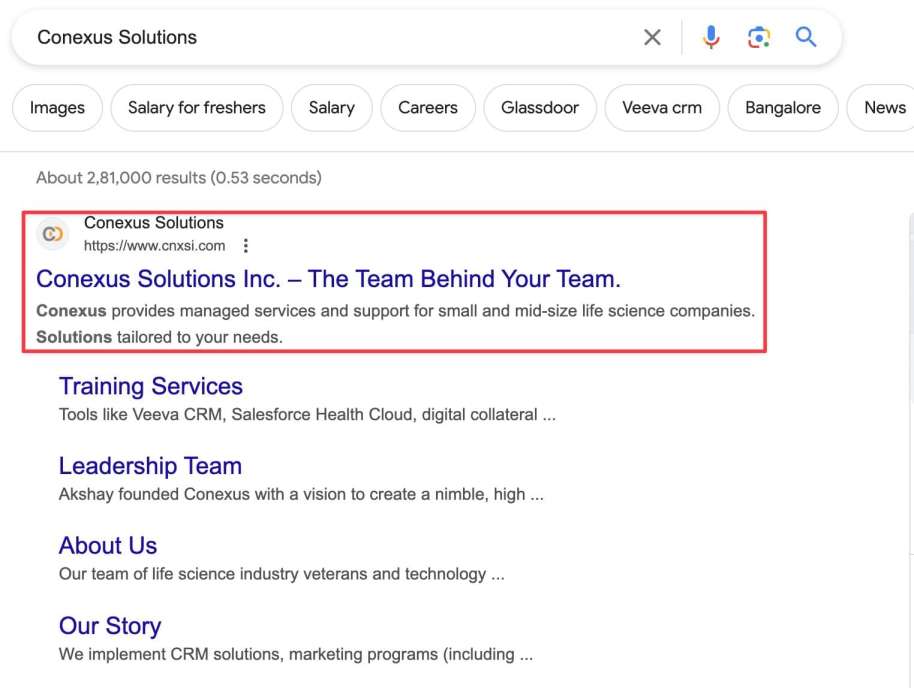Click the snippet "Akshay founded Conexus with a vision"
The height and width of the screenshot is (688, 914).
tap(301, 494)
